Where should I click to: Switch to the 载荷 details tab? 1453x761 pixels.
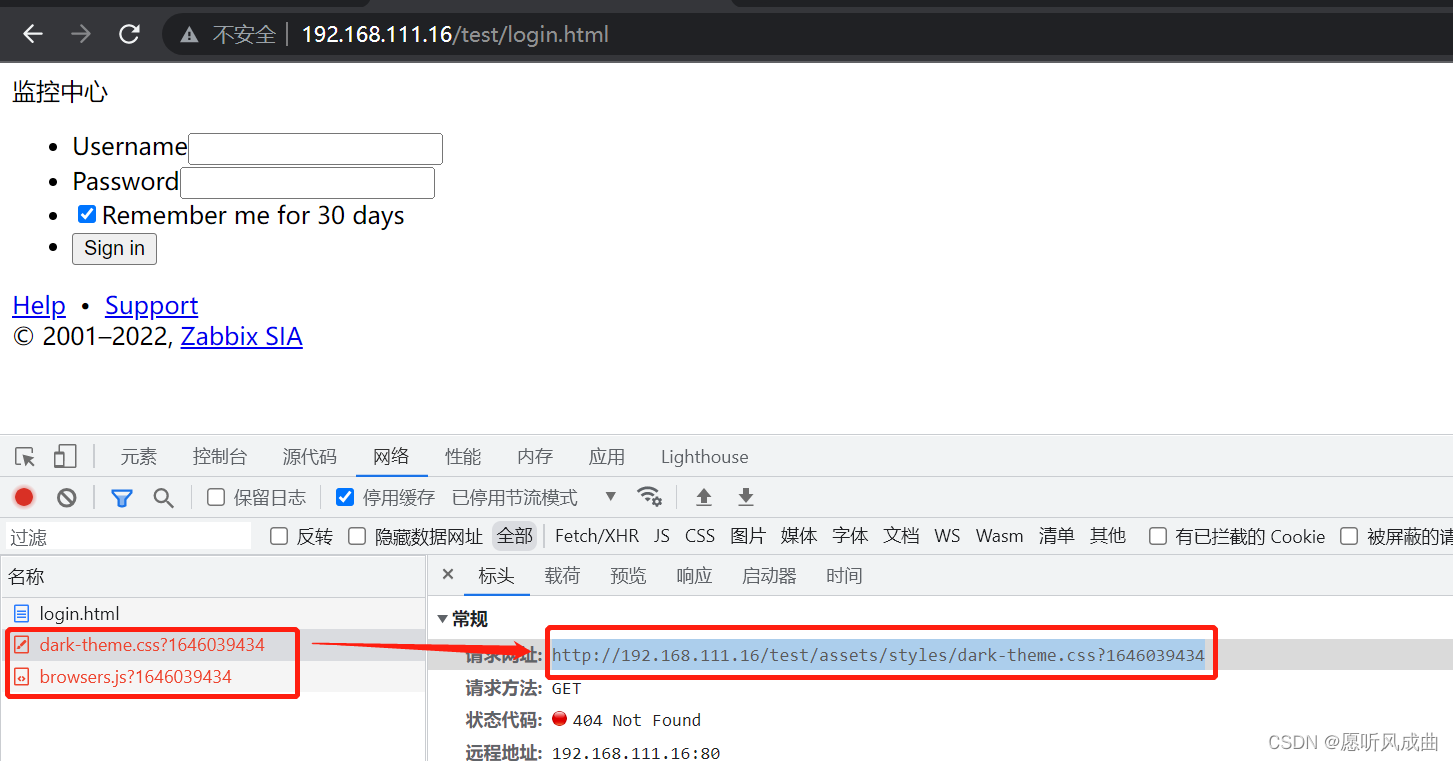click(562, 575)
